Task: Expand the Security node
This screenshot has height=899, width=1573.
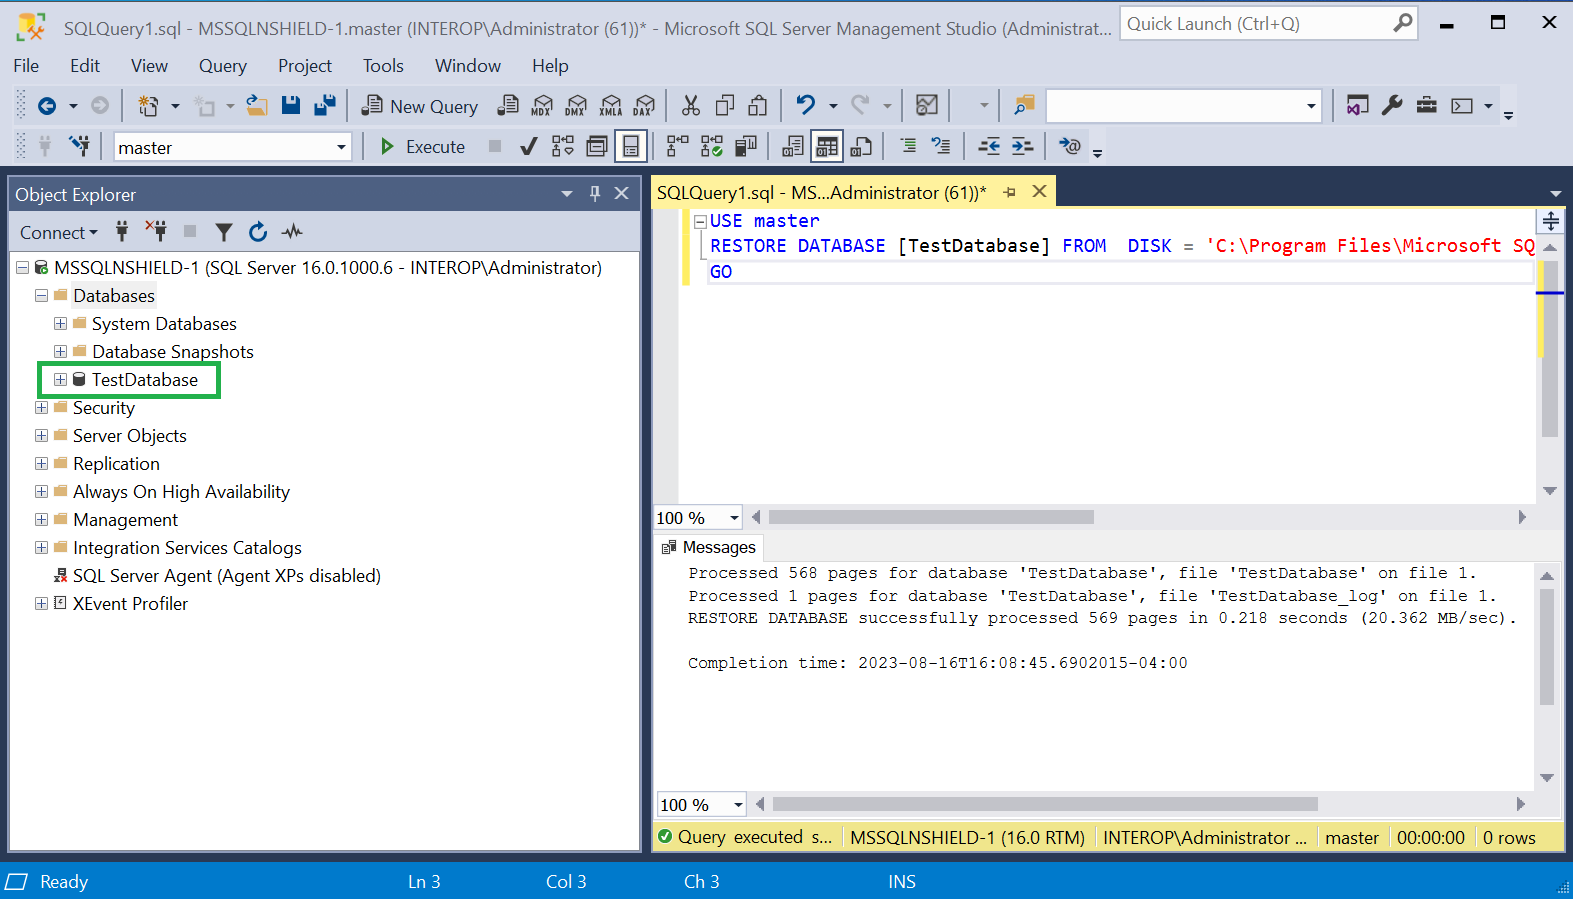Action: [x=41, y=408]
